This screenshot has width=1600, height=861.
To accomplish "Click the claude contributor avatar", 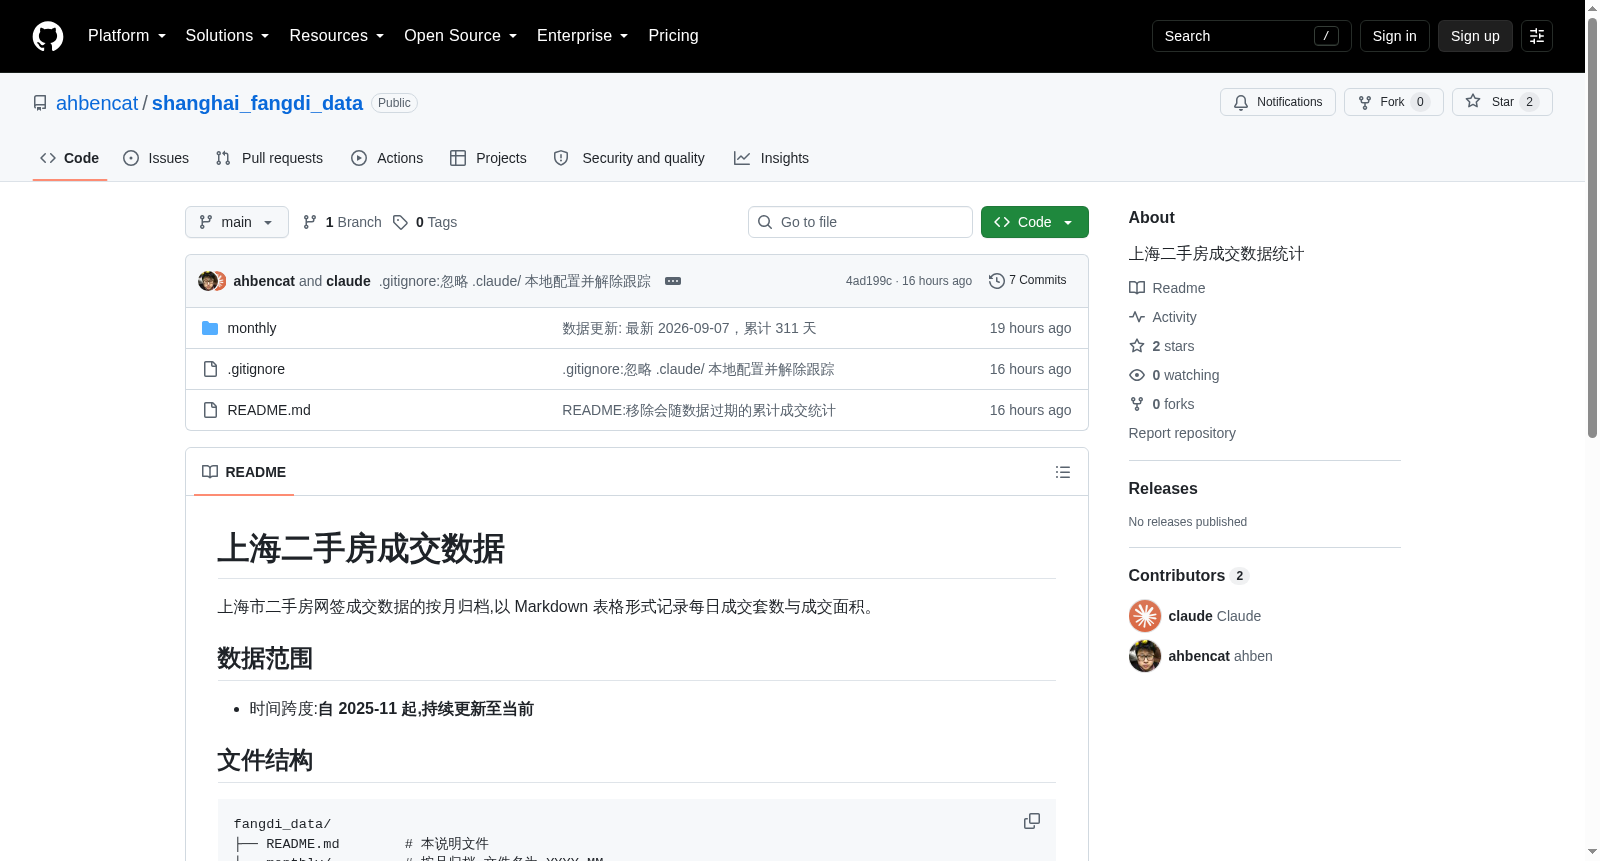I will pos(1145,616).
